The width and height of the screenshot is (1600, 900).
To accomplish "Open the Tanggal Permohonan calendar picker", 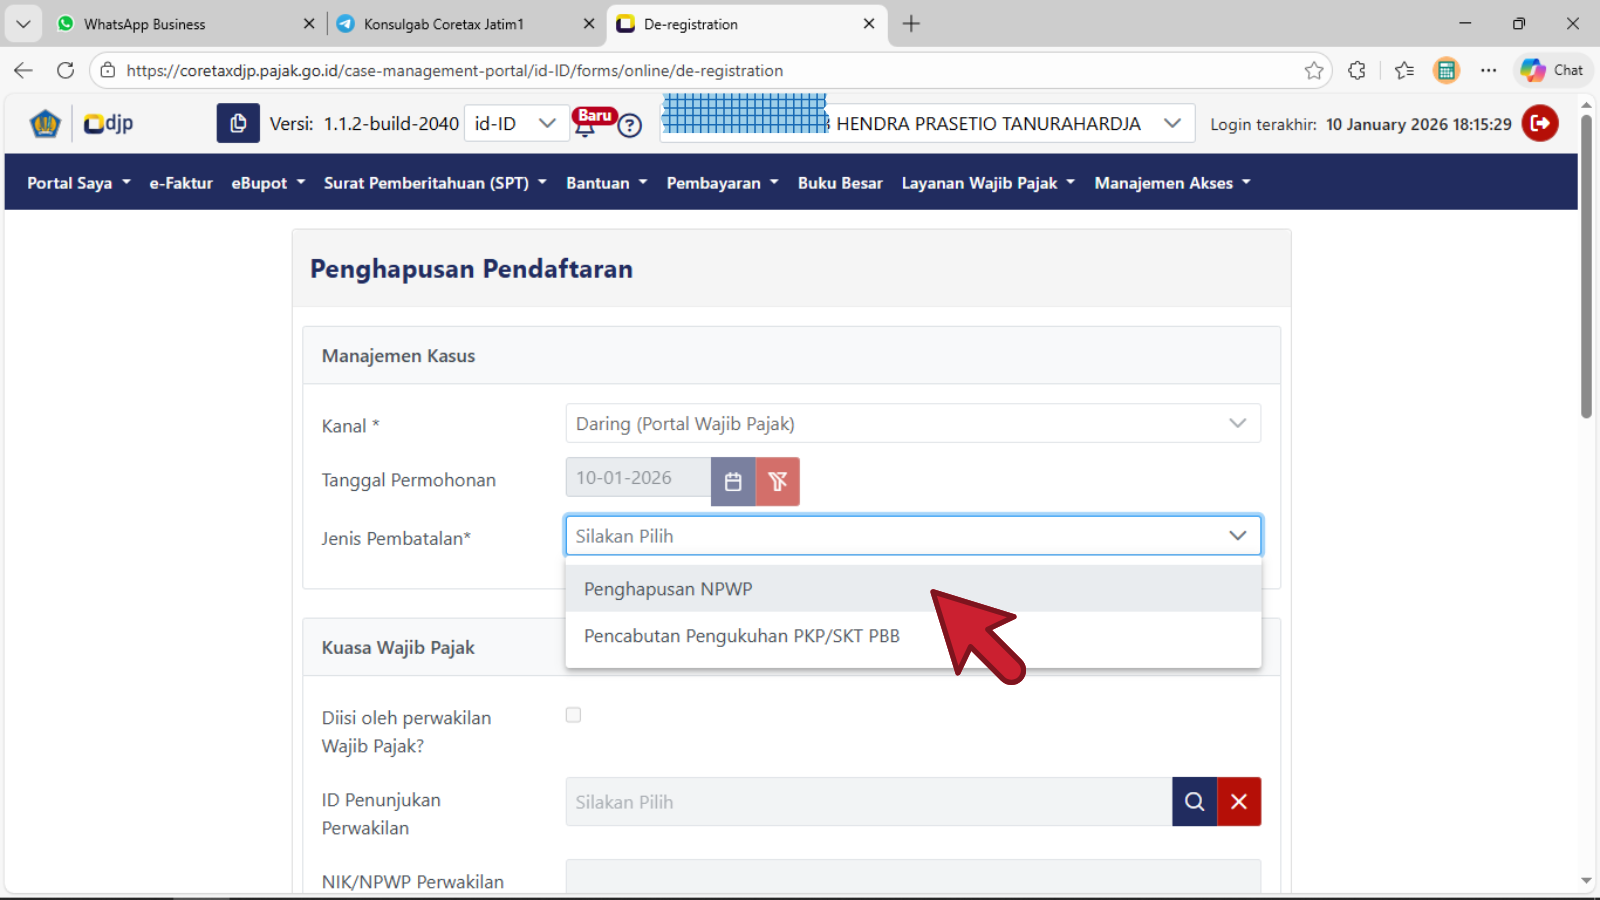I will (x=733, y=481).
